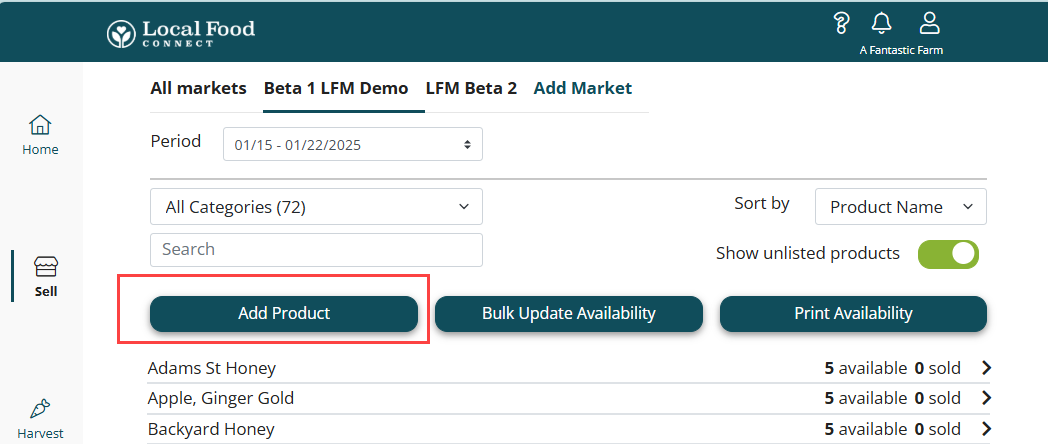Expand the Adams St Honey row chevron

coord(986,368)
